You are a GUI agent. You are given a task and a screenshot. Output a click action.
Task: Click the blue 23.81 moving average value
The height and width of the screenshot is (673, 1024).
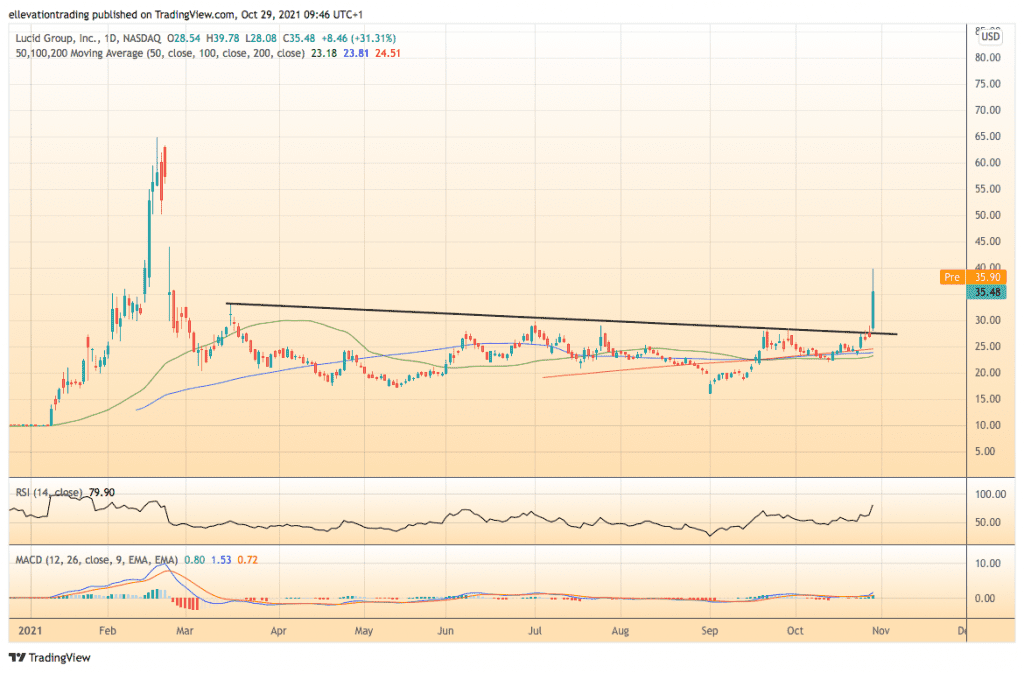356,54
